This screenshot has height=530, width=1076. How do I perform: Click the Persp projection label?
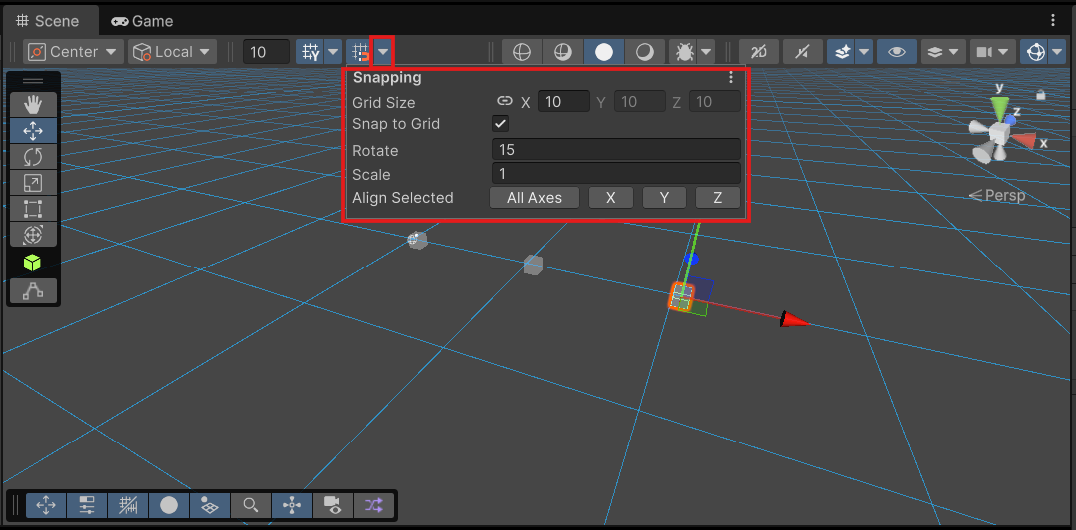1005,196
